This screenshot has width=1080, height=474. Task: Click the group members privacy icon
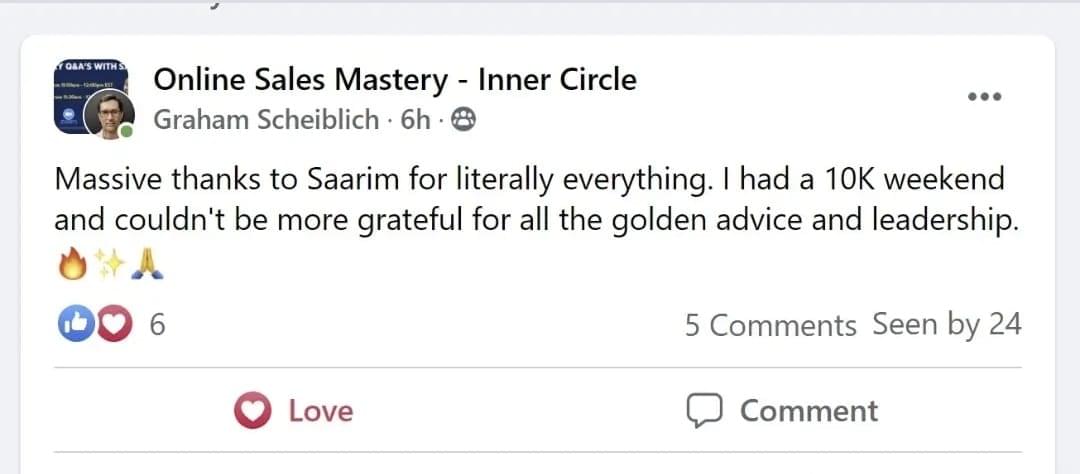click(463, 121)
